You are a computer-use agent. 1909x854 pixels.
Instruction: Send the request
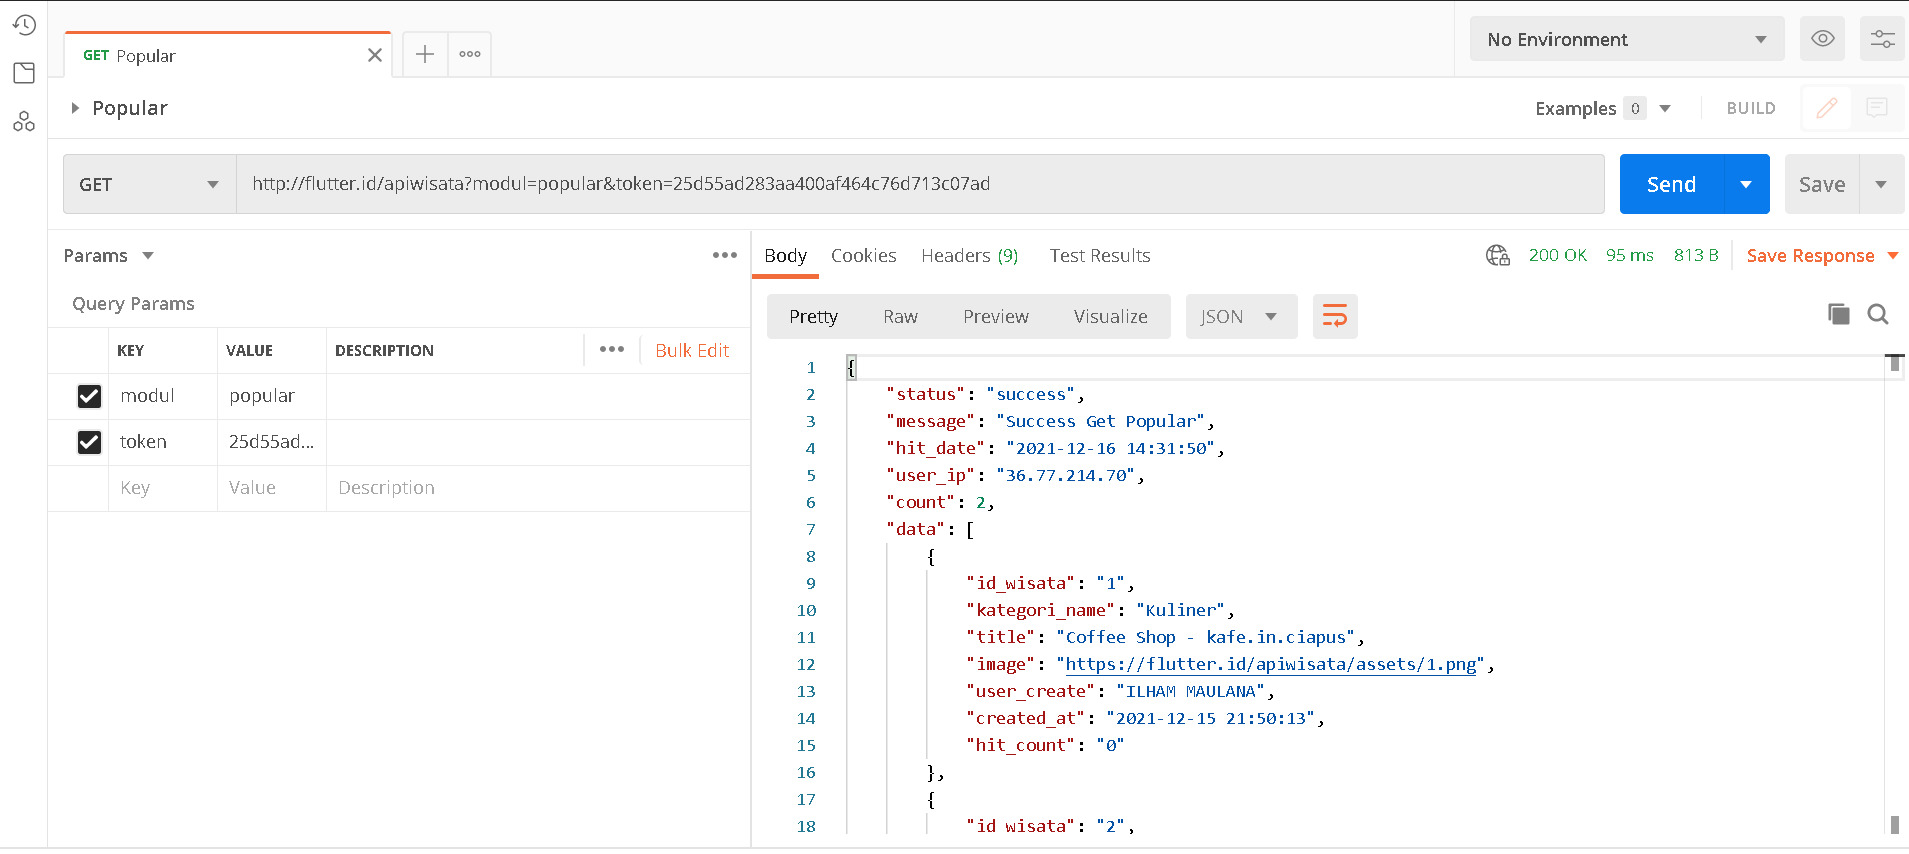click(x=1671, y=184)
